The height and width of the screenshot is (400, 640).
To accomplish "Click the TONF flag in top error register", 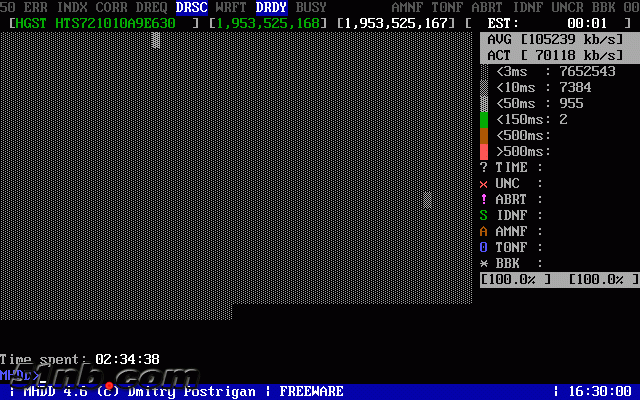I will [447, 7].
